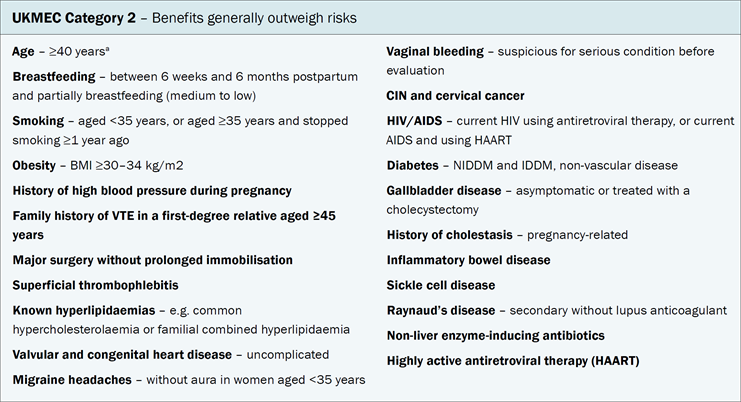
Task: Select the Smoking condition label
Action: tap(38, 121)
